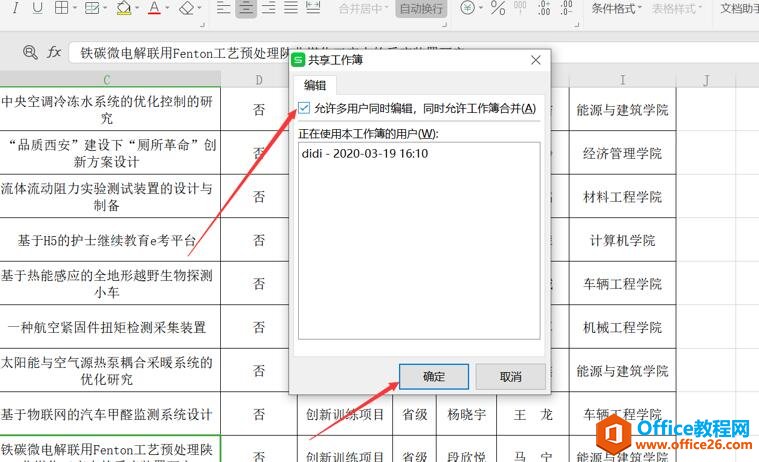This screenshot has height=462, width=759.
Task: Select cell 太阳能与空气源热泵耦合采暖系统的优化研究
Action: click(x=109, y=370)
